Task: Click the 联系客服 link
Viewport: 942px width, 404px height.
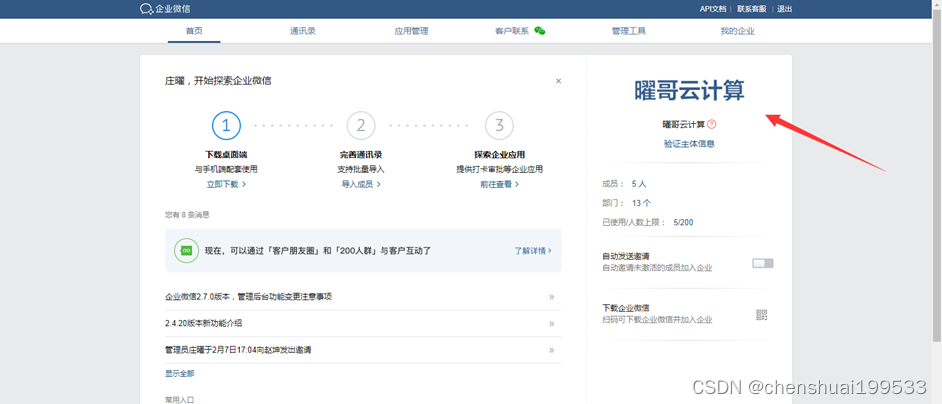Action: 752,9
